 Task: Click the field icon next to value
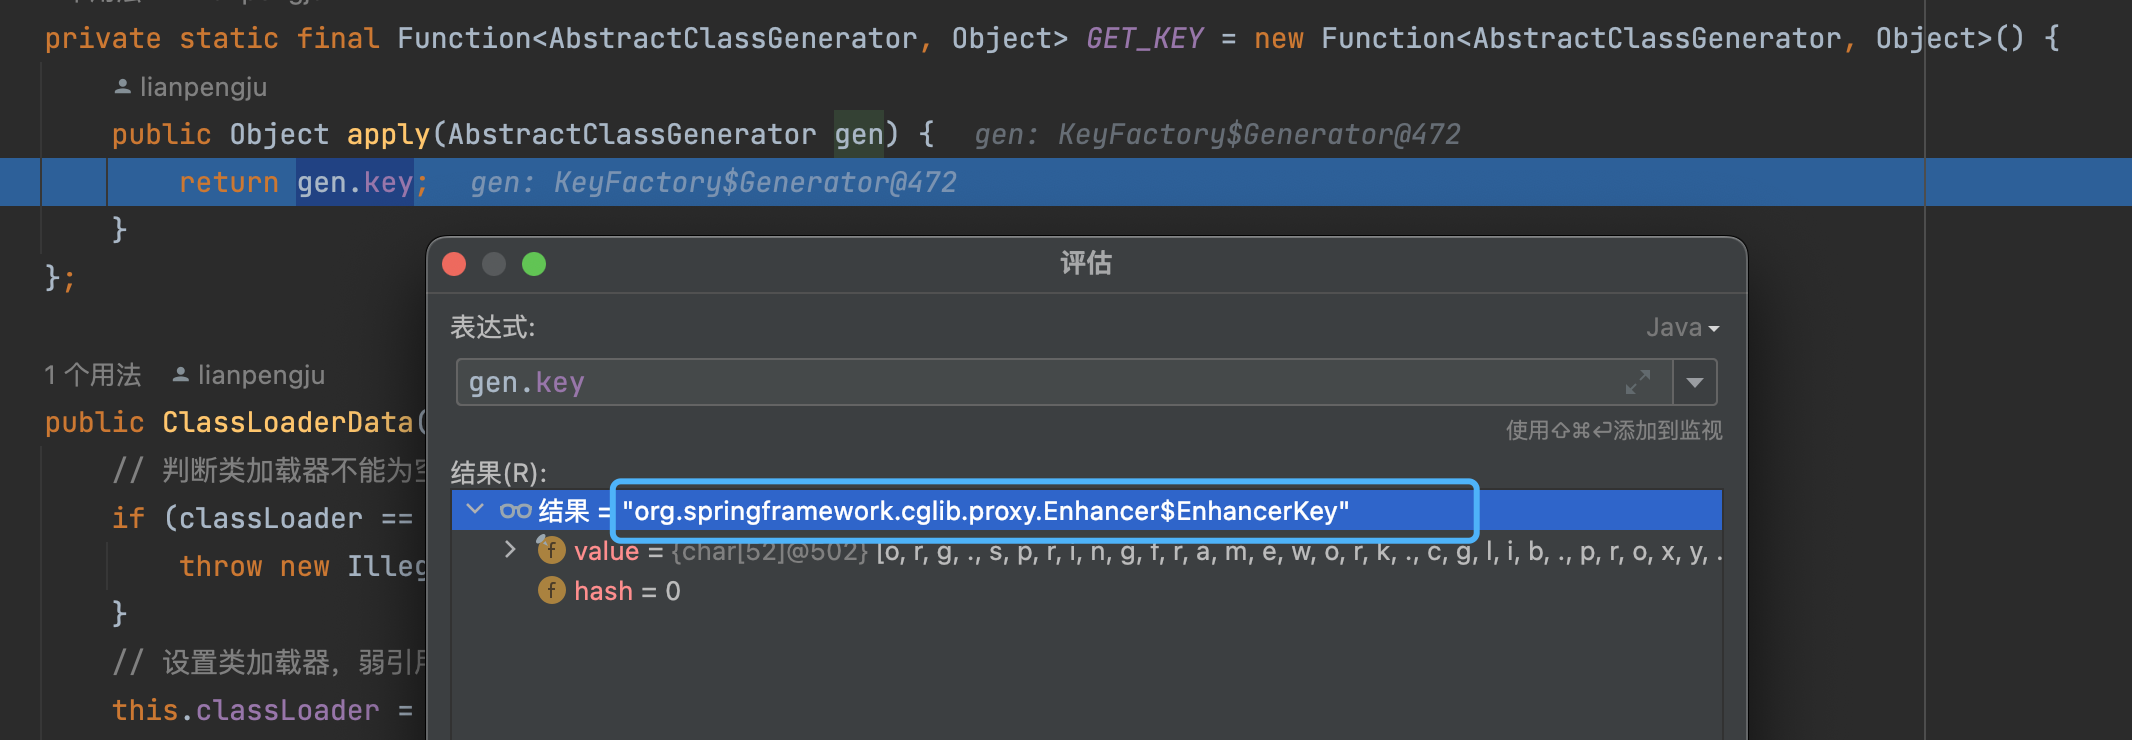coord(551,550)
